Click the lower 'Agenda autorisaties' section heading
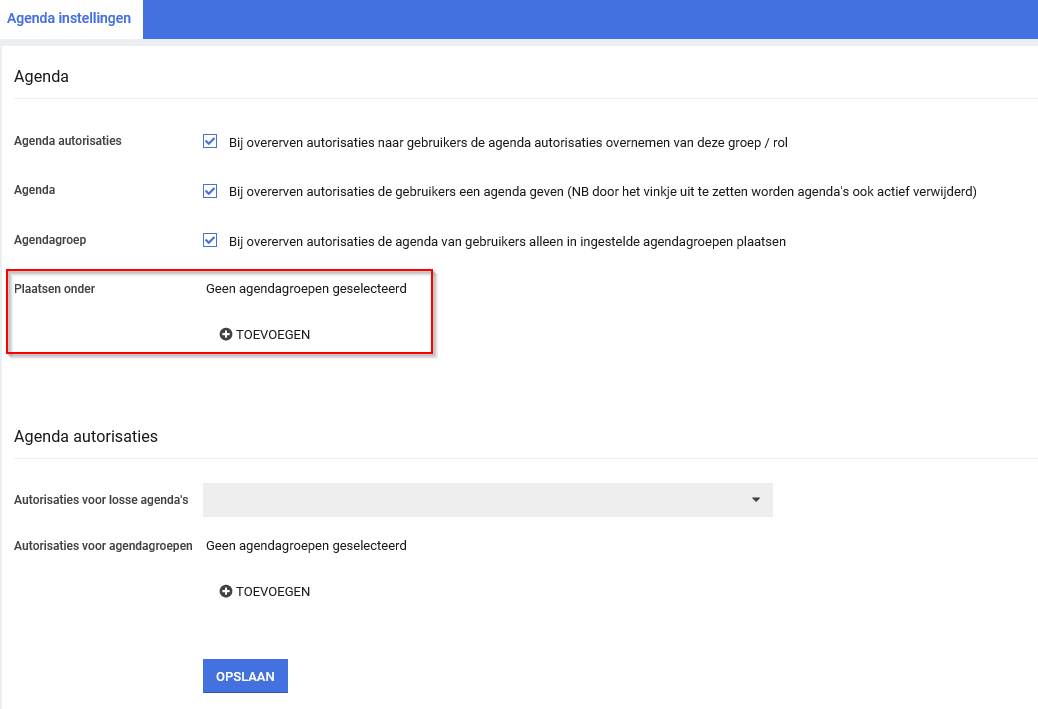 86,437
